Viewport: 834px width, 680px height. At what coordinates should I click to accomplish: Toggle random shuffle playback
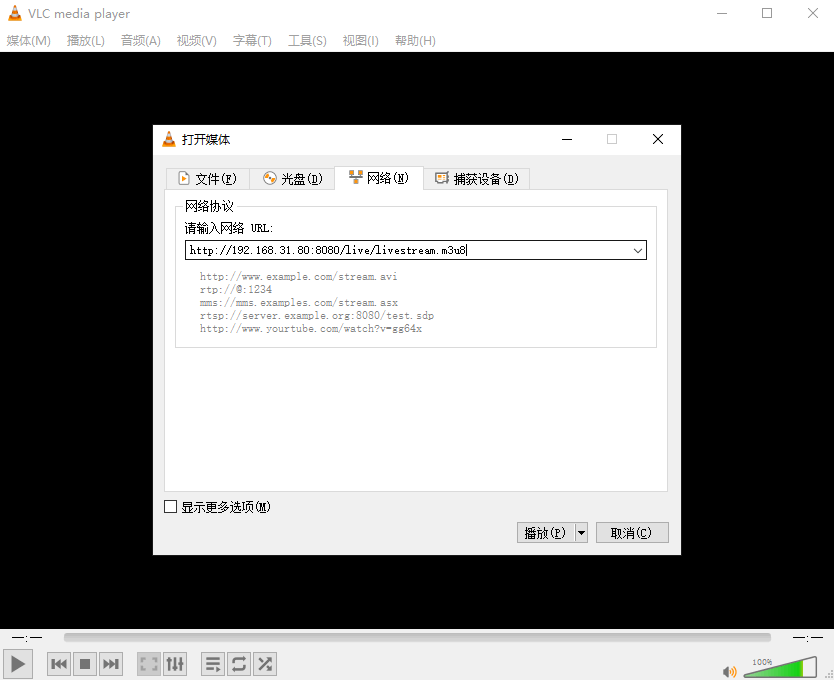click(265, 664)
